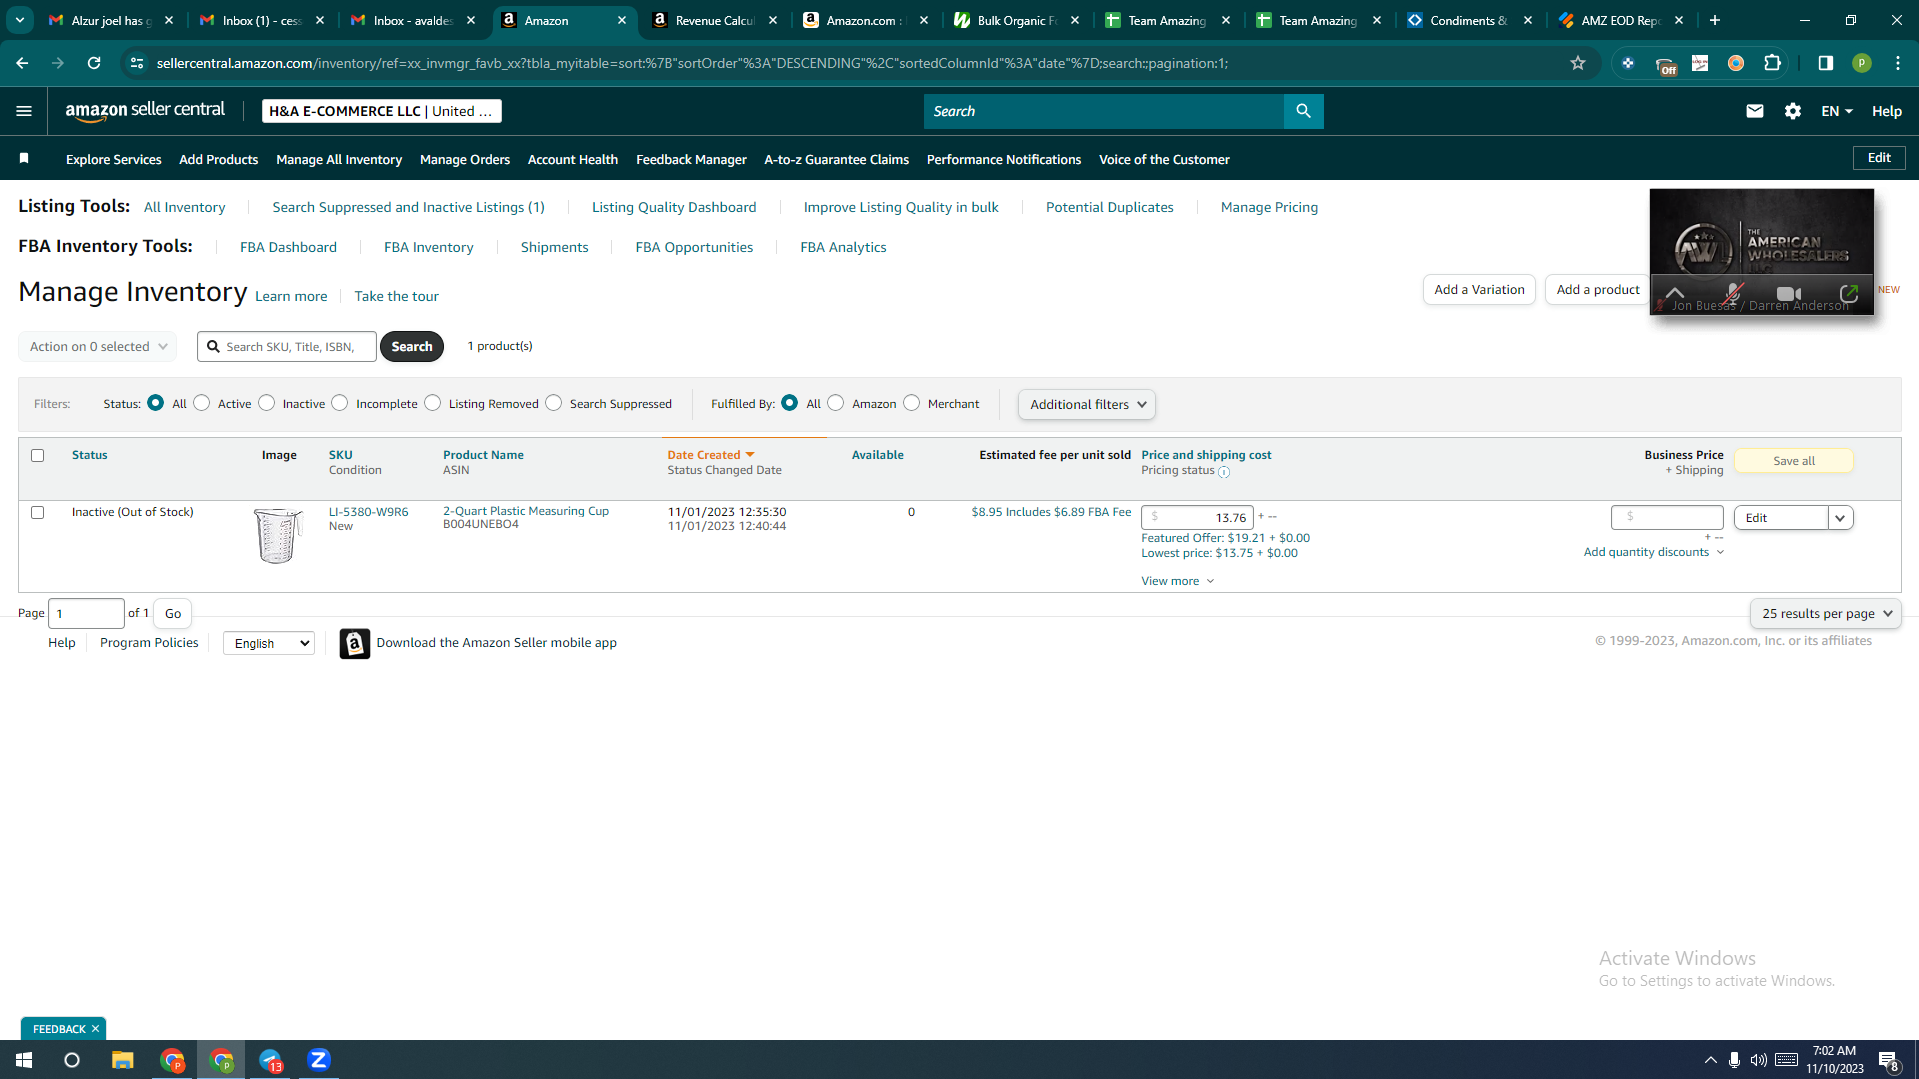Open the Chrome profile avatar
1919x1079 pixels.
click(1861, 63)
